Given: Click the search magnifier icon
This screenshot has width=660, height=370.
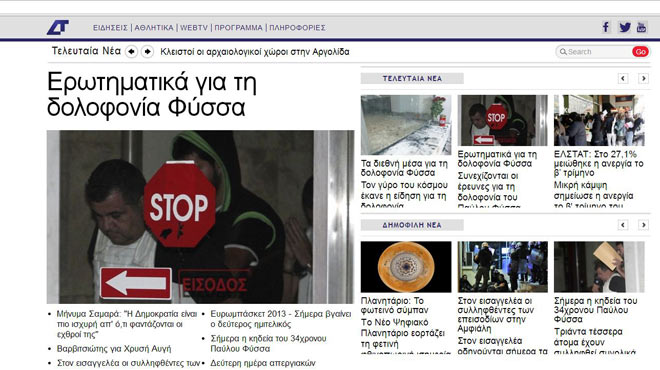Looking at the screenshot, I should click(563, 52).
